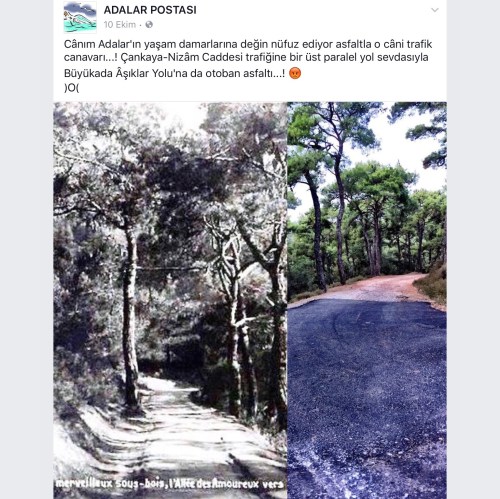Expand the post options chevron
Screen dimensions: 500x499
[435, 10]
